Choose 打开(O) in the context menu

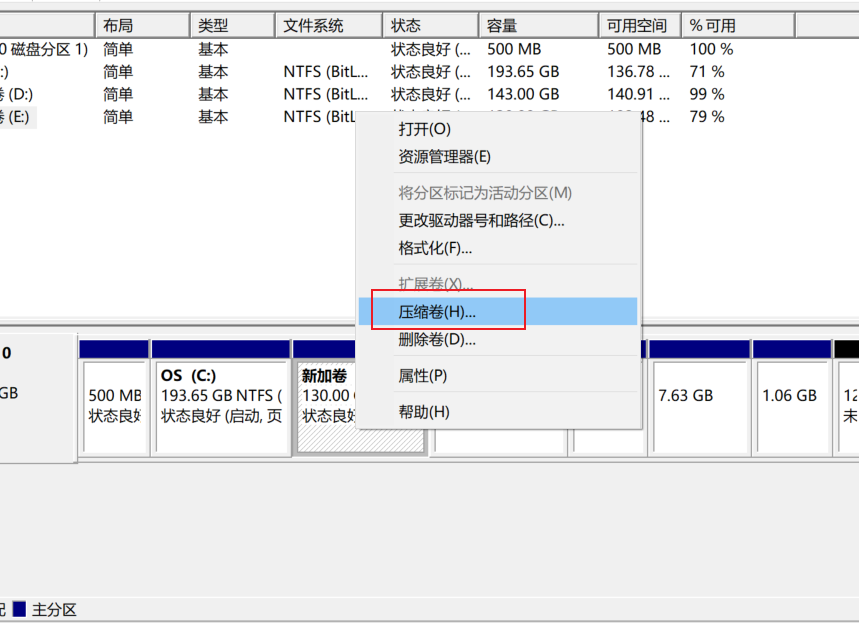point(497,129)
